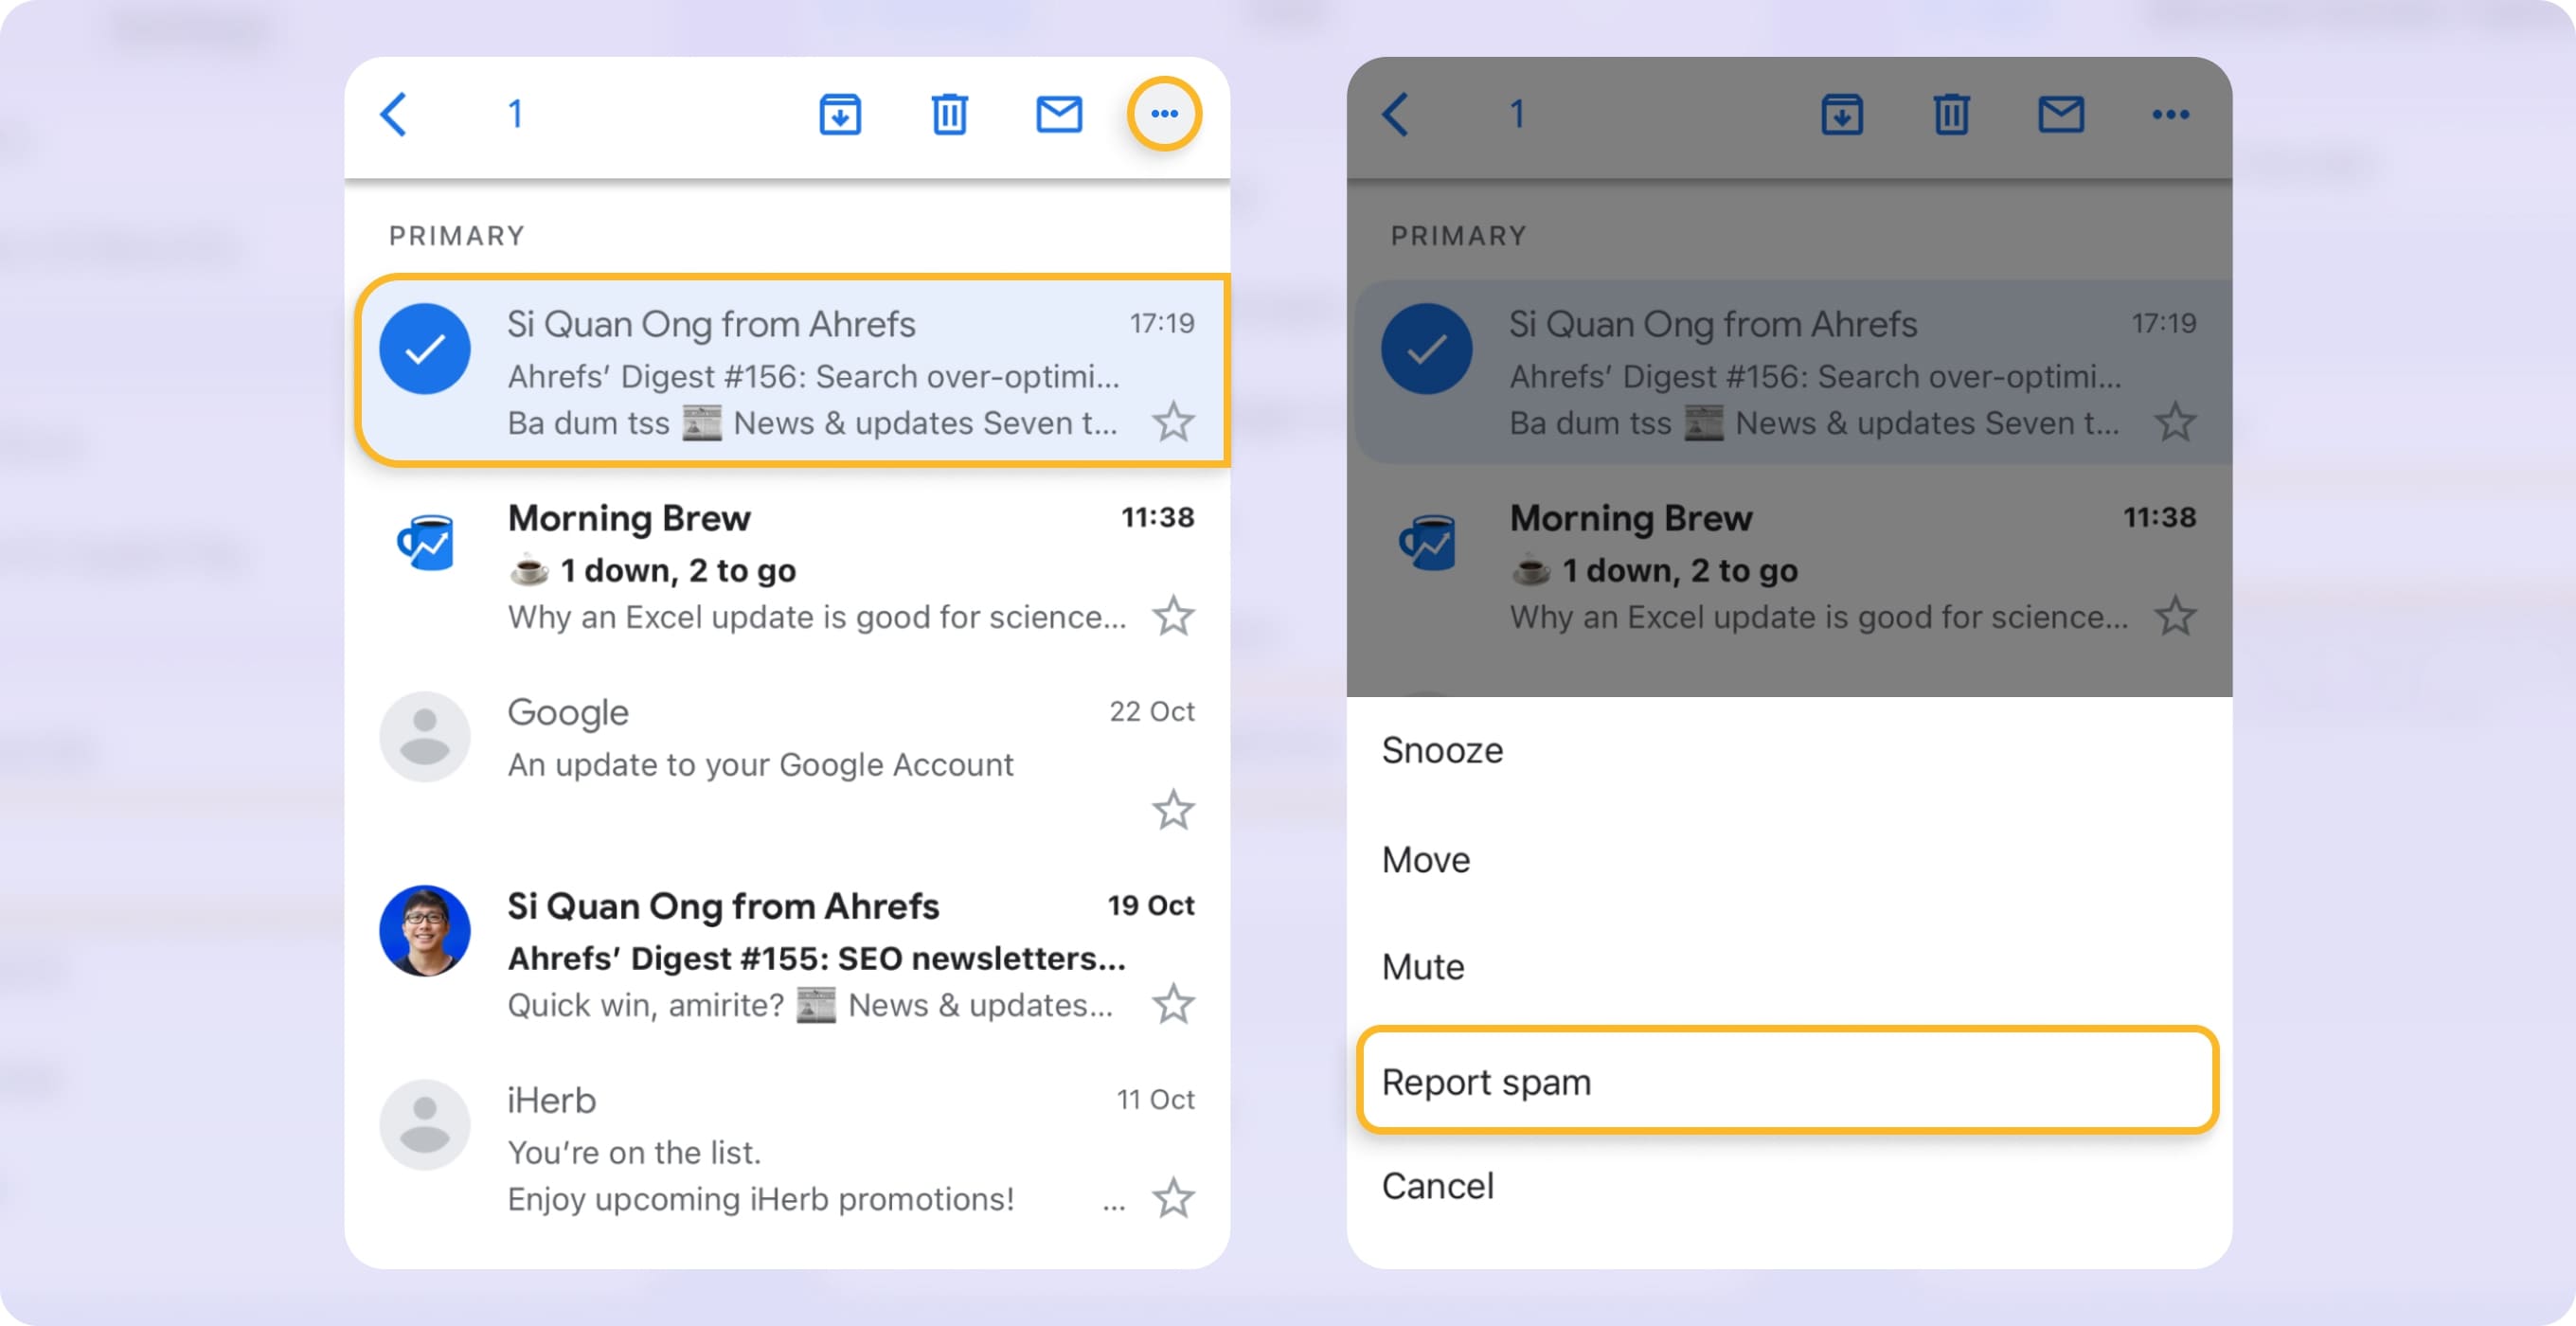Tap Cancel to dismiss the menu
The height and width of the screenshot is (1326, 2576).
pos(1438,1186)
